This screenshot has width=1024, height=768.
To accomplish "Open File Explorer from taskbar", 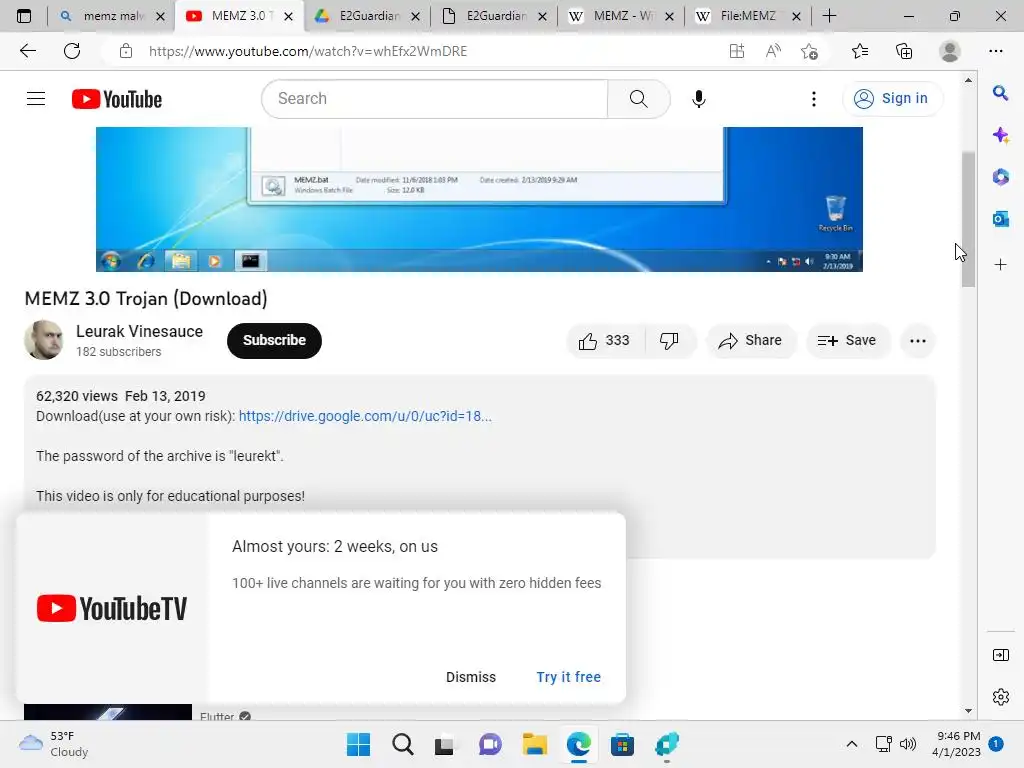I will coord(534,744).
